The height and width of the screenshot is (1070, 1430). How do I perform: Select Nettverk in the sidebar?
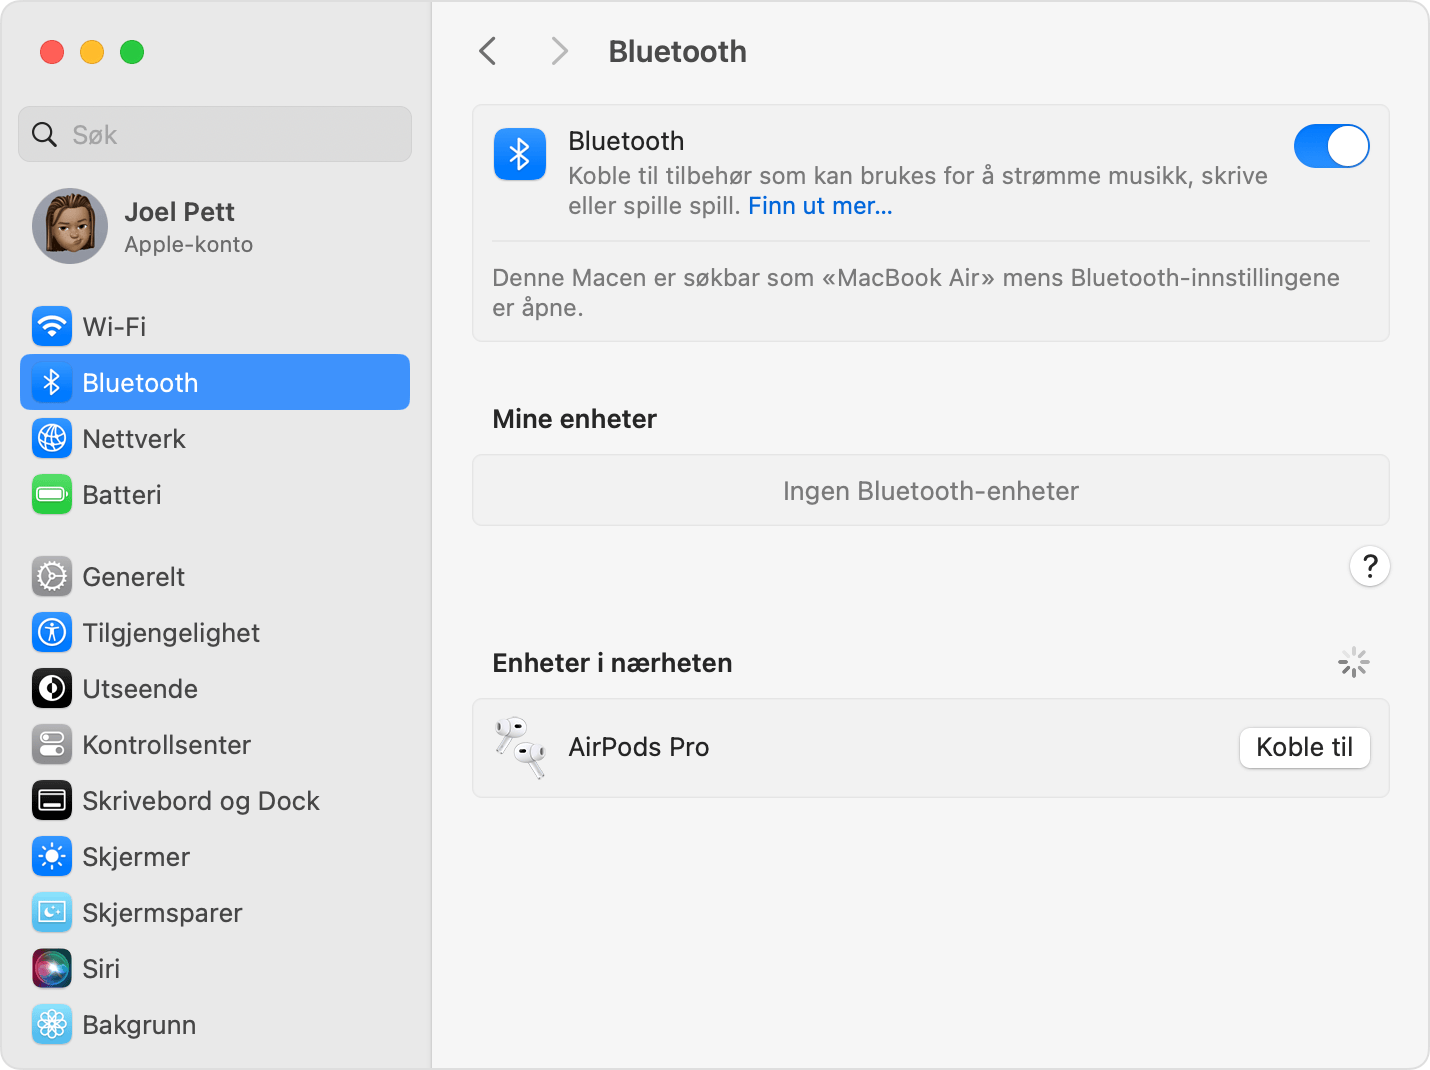point(215,438)
